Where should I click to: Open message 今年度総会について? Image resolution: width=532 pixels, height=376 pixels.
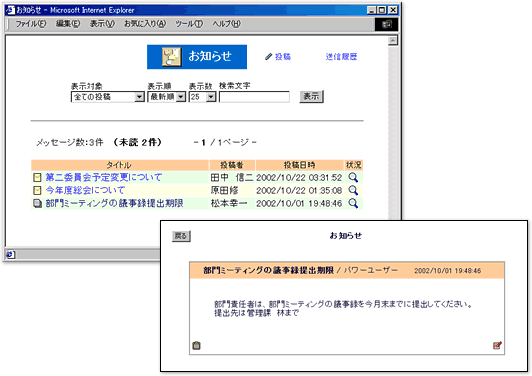pyautogui.click(x=85, y=190)
